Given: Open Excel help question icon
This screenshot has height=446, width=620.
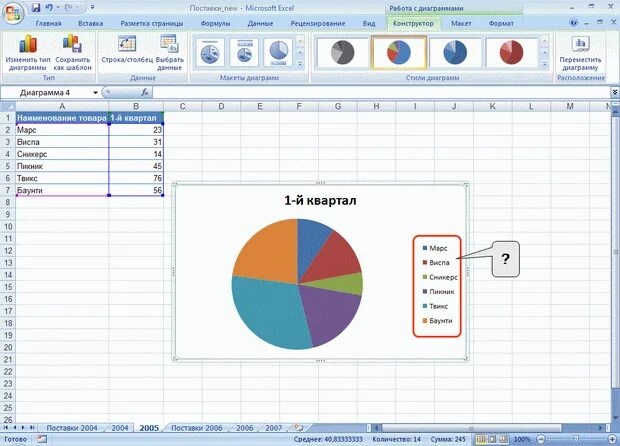Looking at the screenshot, I should [574, 23].
